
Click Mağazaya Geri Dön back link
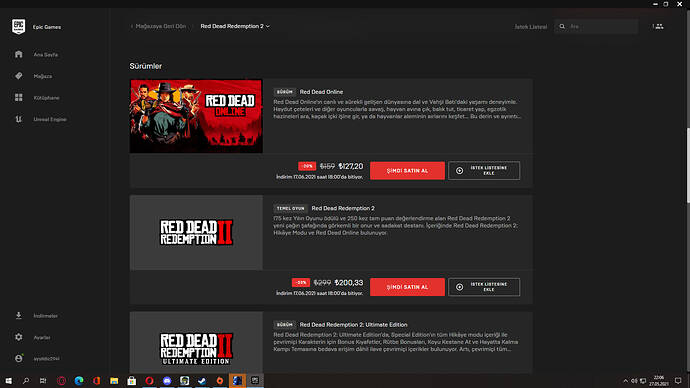click(x=158, y=26)
